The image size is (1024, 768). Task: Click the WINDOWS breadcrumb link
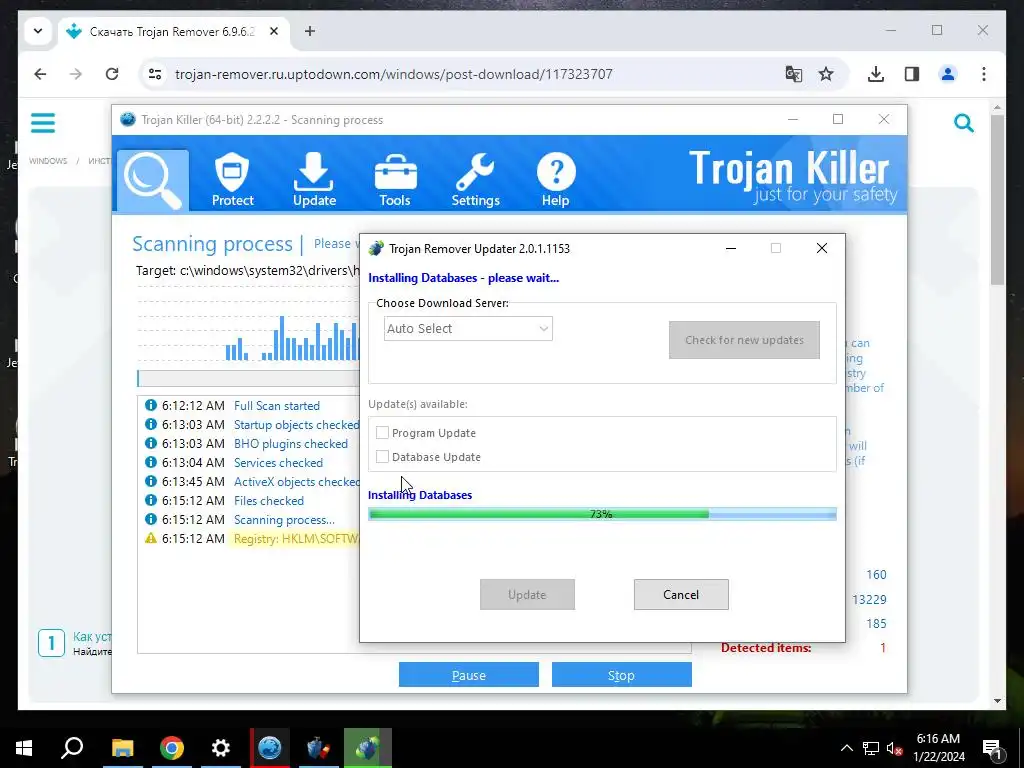click(48, 161)
